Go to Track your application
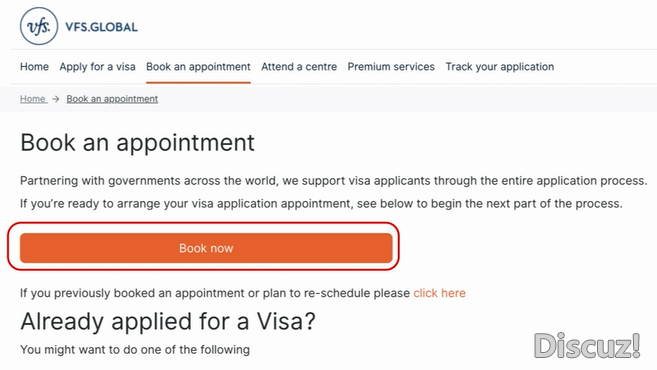 point(500,67)
